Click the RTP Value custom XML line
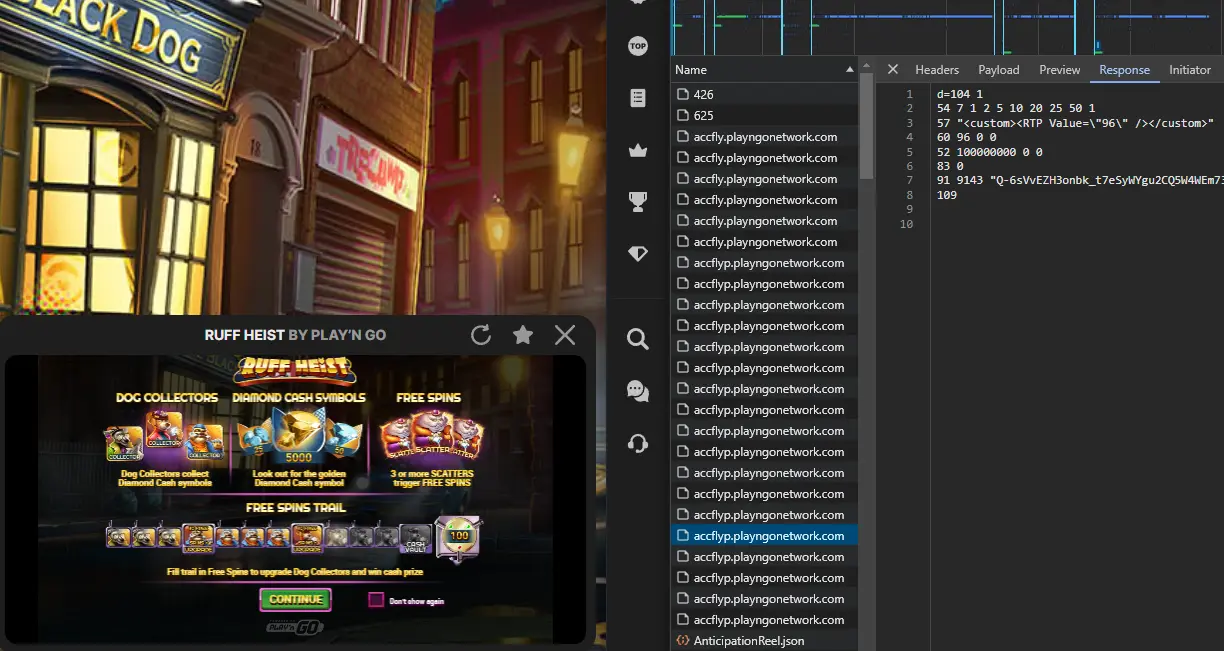 click(1076, 123)
